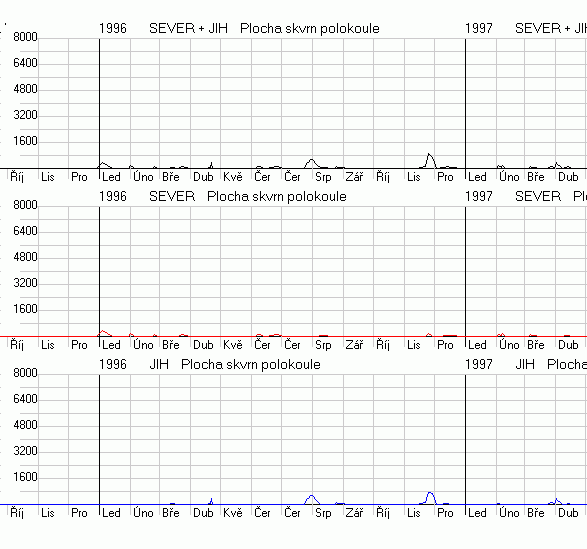Click the 4800 axis label on SEVER chart

(x=25, y=257)
